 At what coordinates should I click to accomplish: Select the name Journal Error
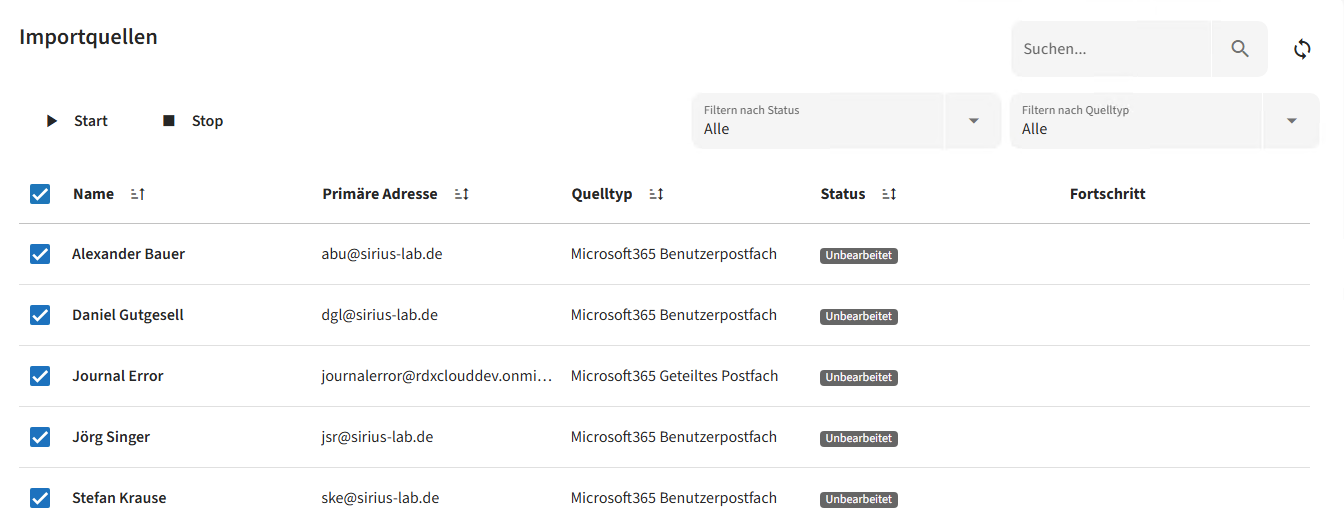click(118, 376)
